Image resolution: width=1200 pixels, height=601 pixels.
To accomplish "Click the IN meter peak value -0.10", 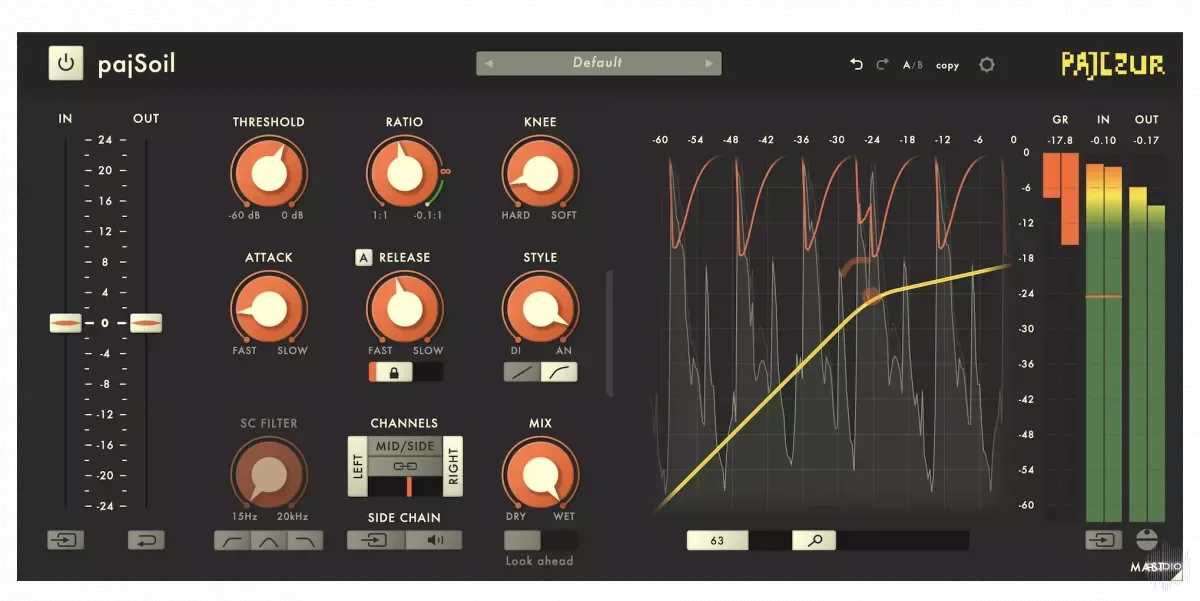I will coord(1104,140).
